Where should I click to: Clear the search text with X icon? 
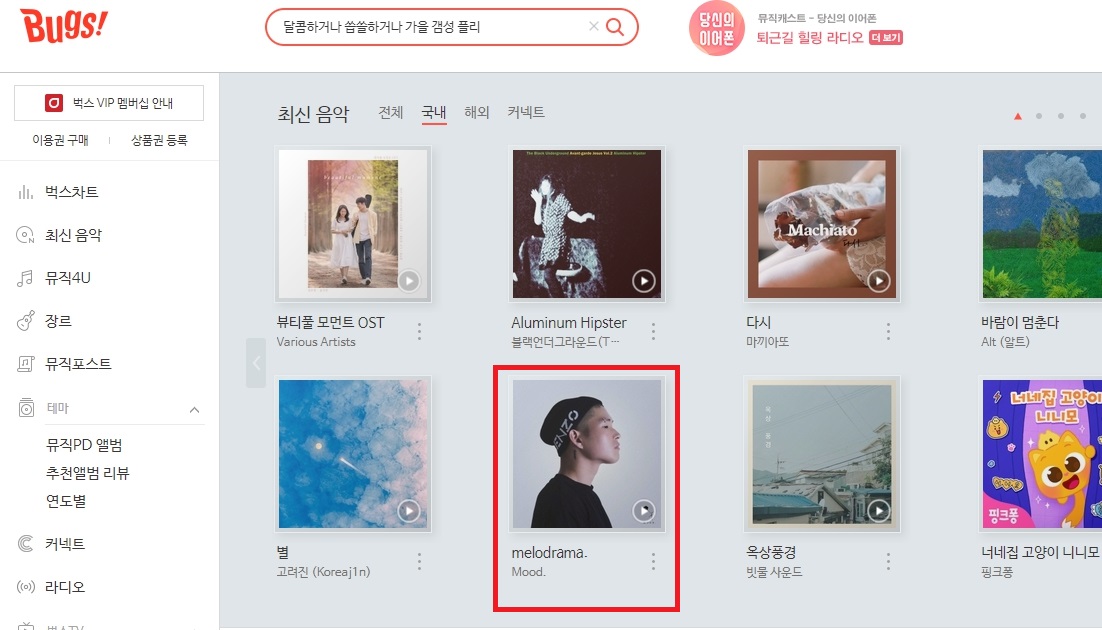[593, 26]
